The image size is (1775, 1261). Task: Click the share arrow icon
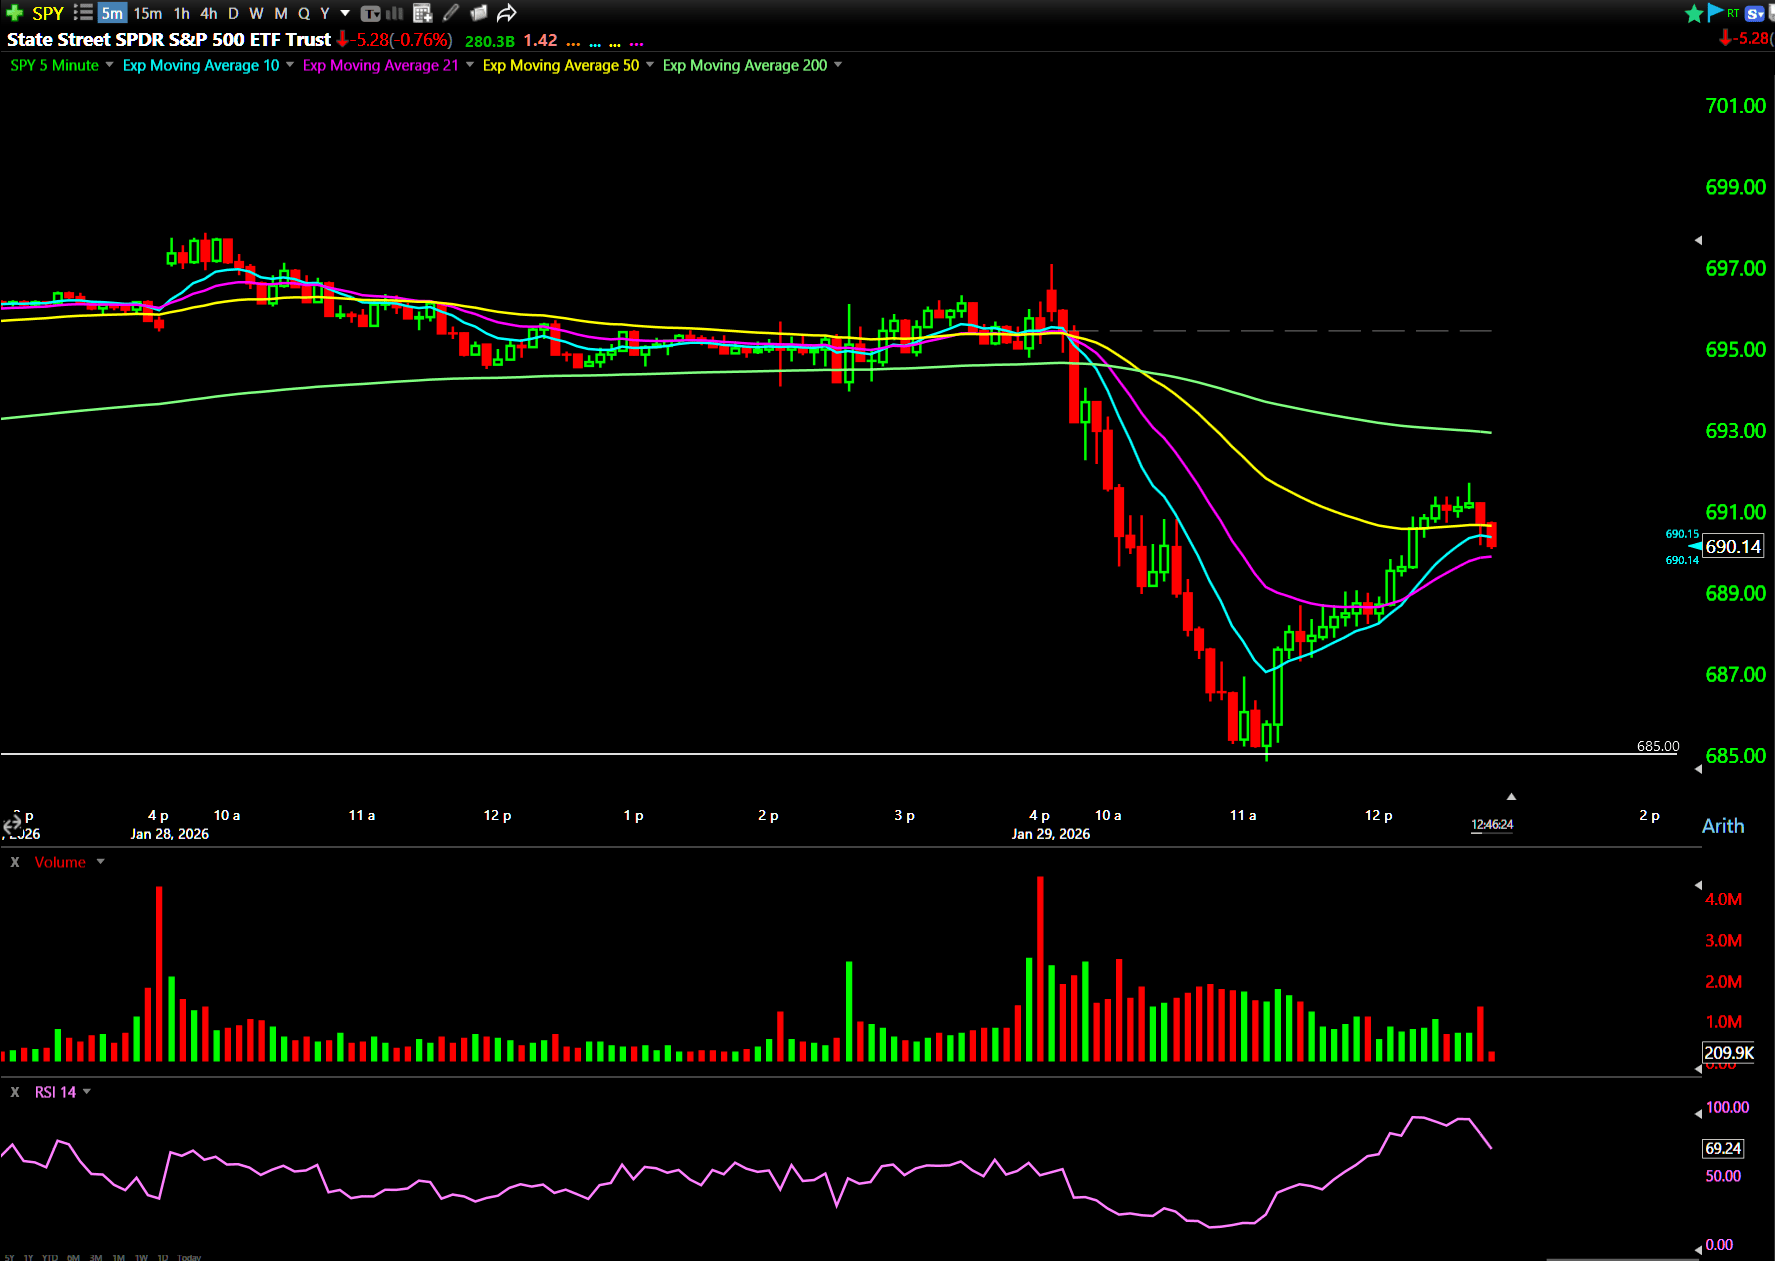[x=507, y=13]
